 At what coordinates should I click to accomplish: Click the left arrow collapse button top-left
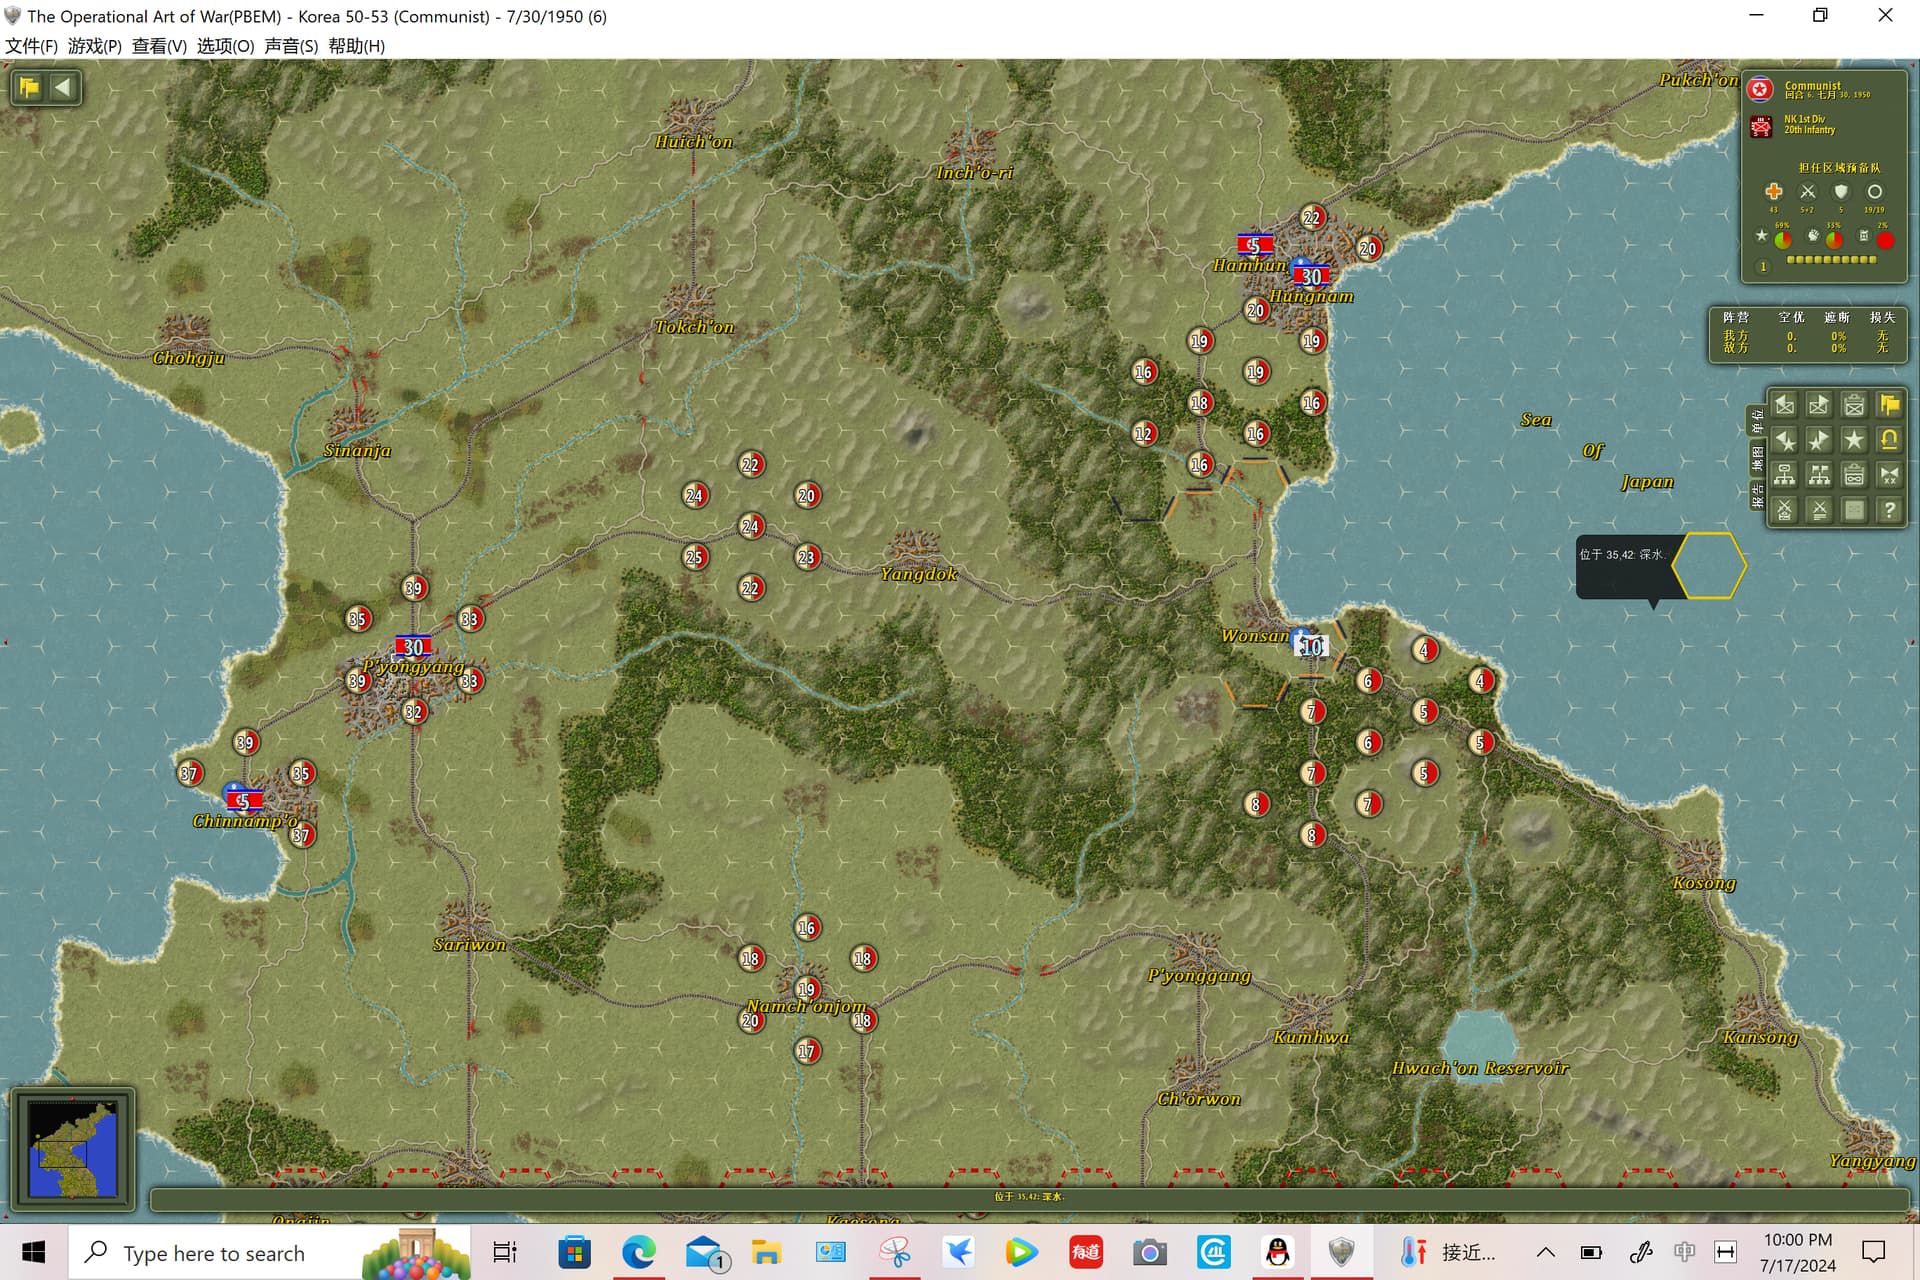(x=62, y=87)
